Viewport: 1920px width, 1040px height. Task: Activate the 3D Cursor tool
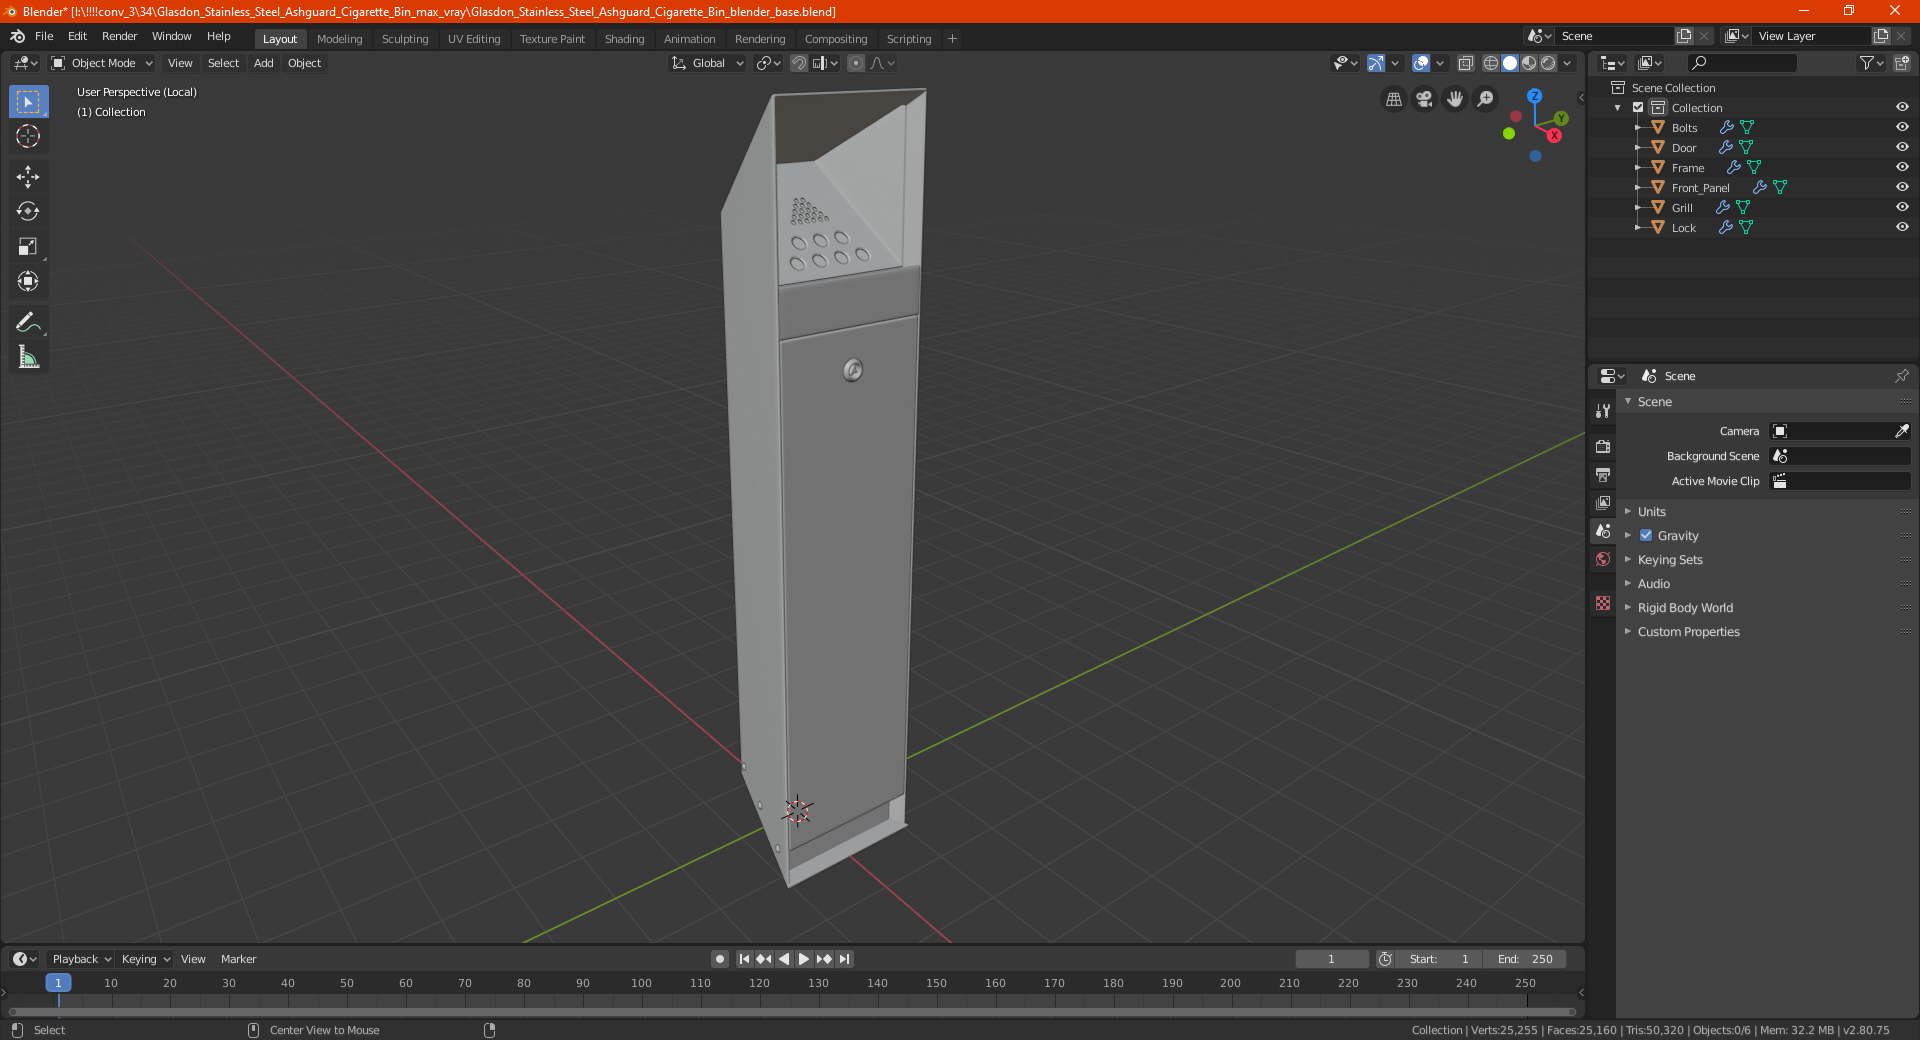[x=28, y=137]
